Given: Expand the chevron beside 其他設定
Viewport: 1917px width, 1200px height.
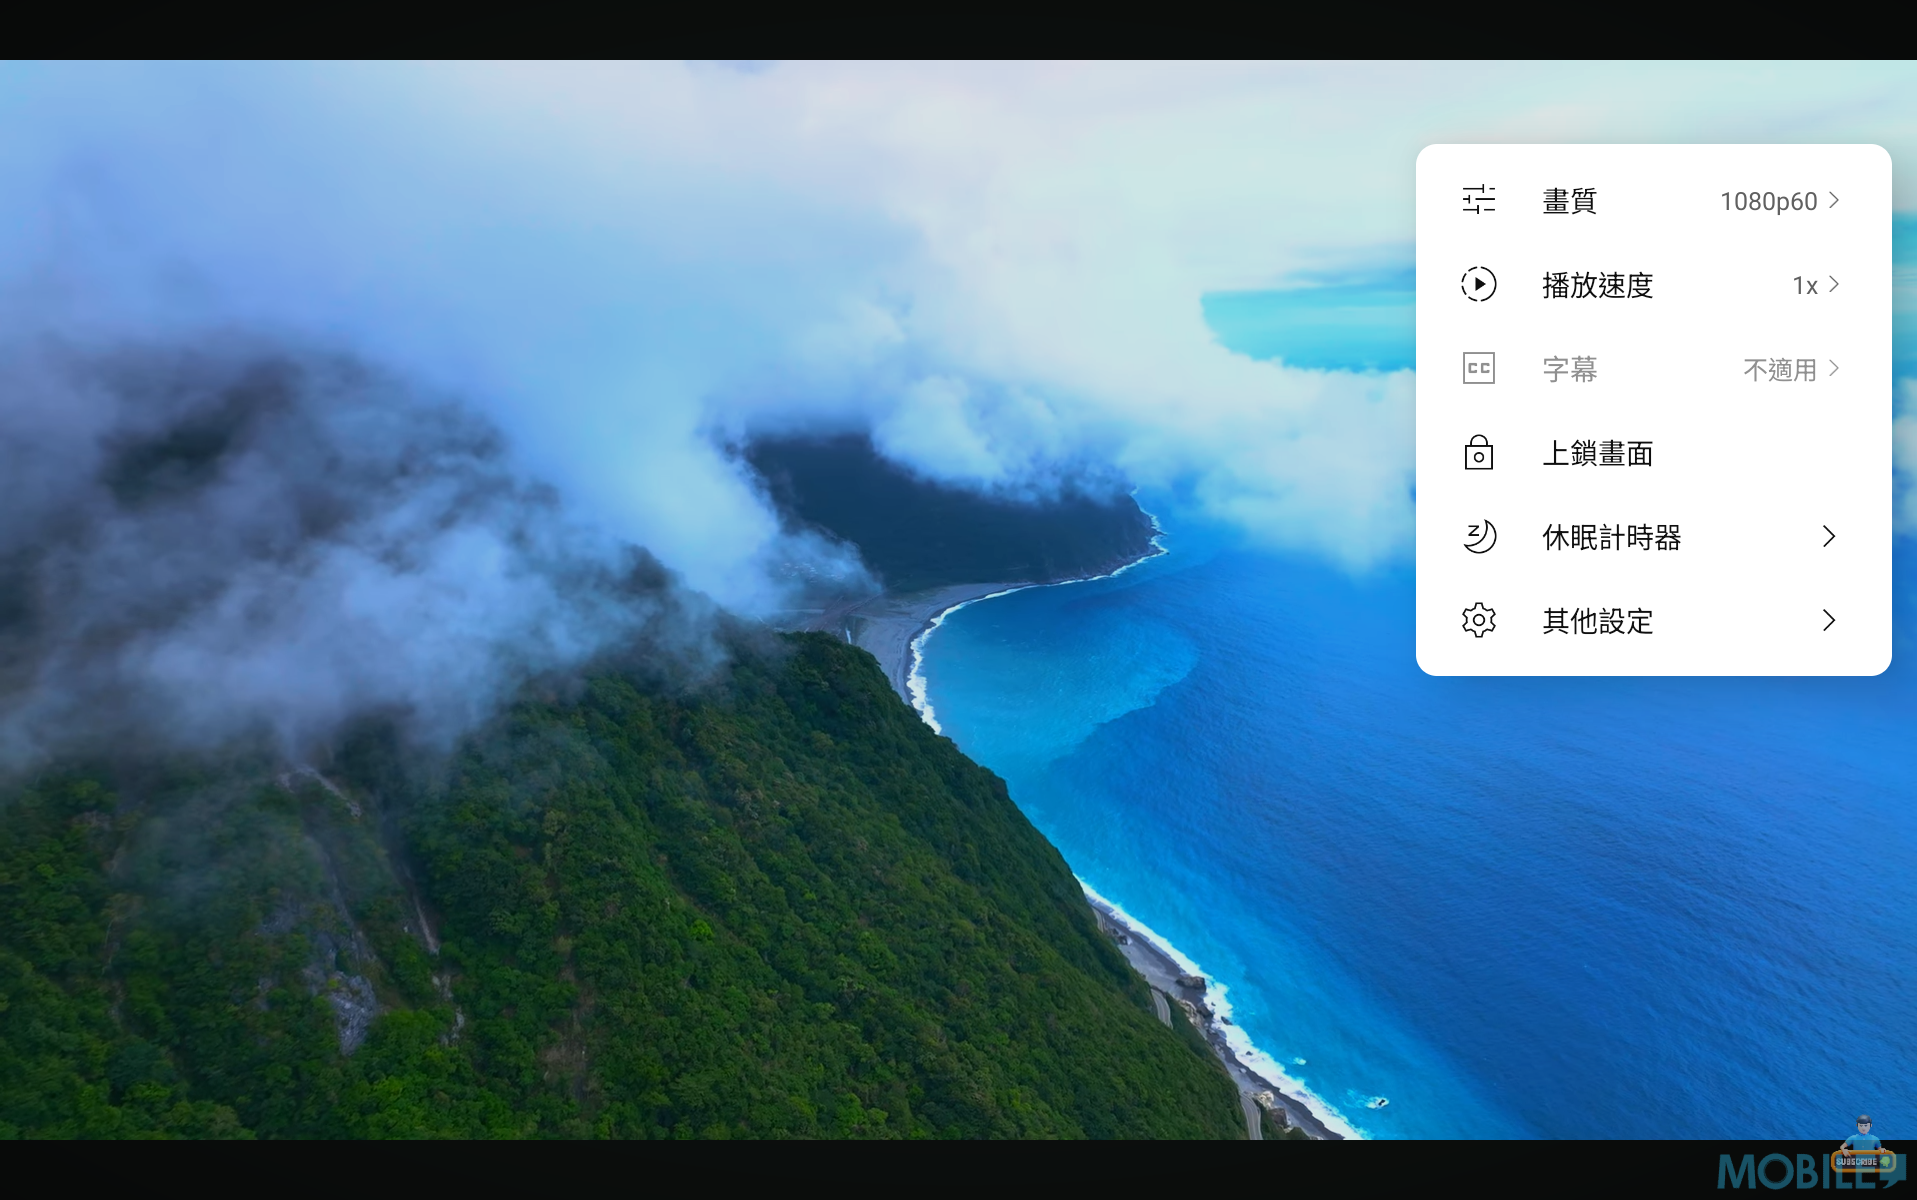Looking at the screenshot, I should 1829,621.
